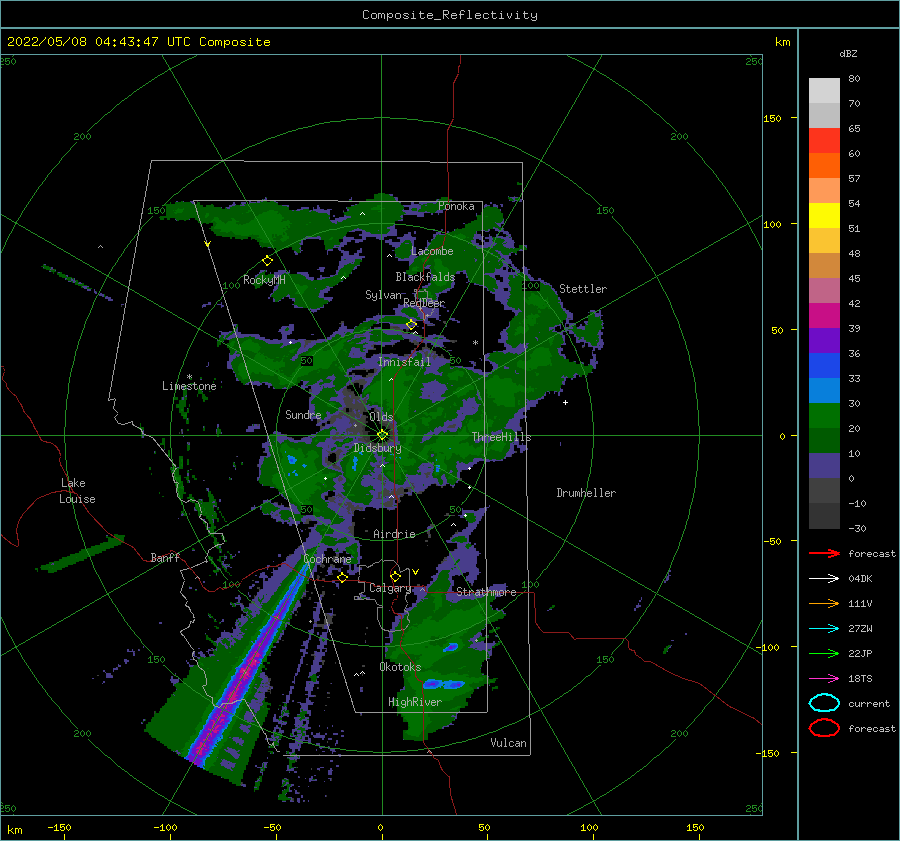Click the Didsbury town label
Screen dimensions: 900x841
[378, 448]
